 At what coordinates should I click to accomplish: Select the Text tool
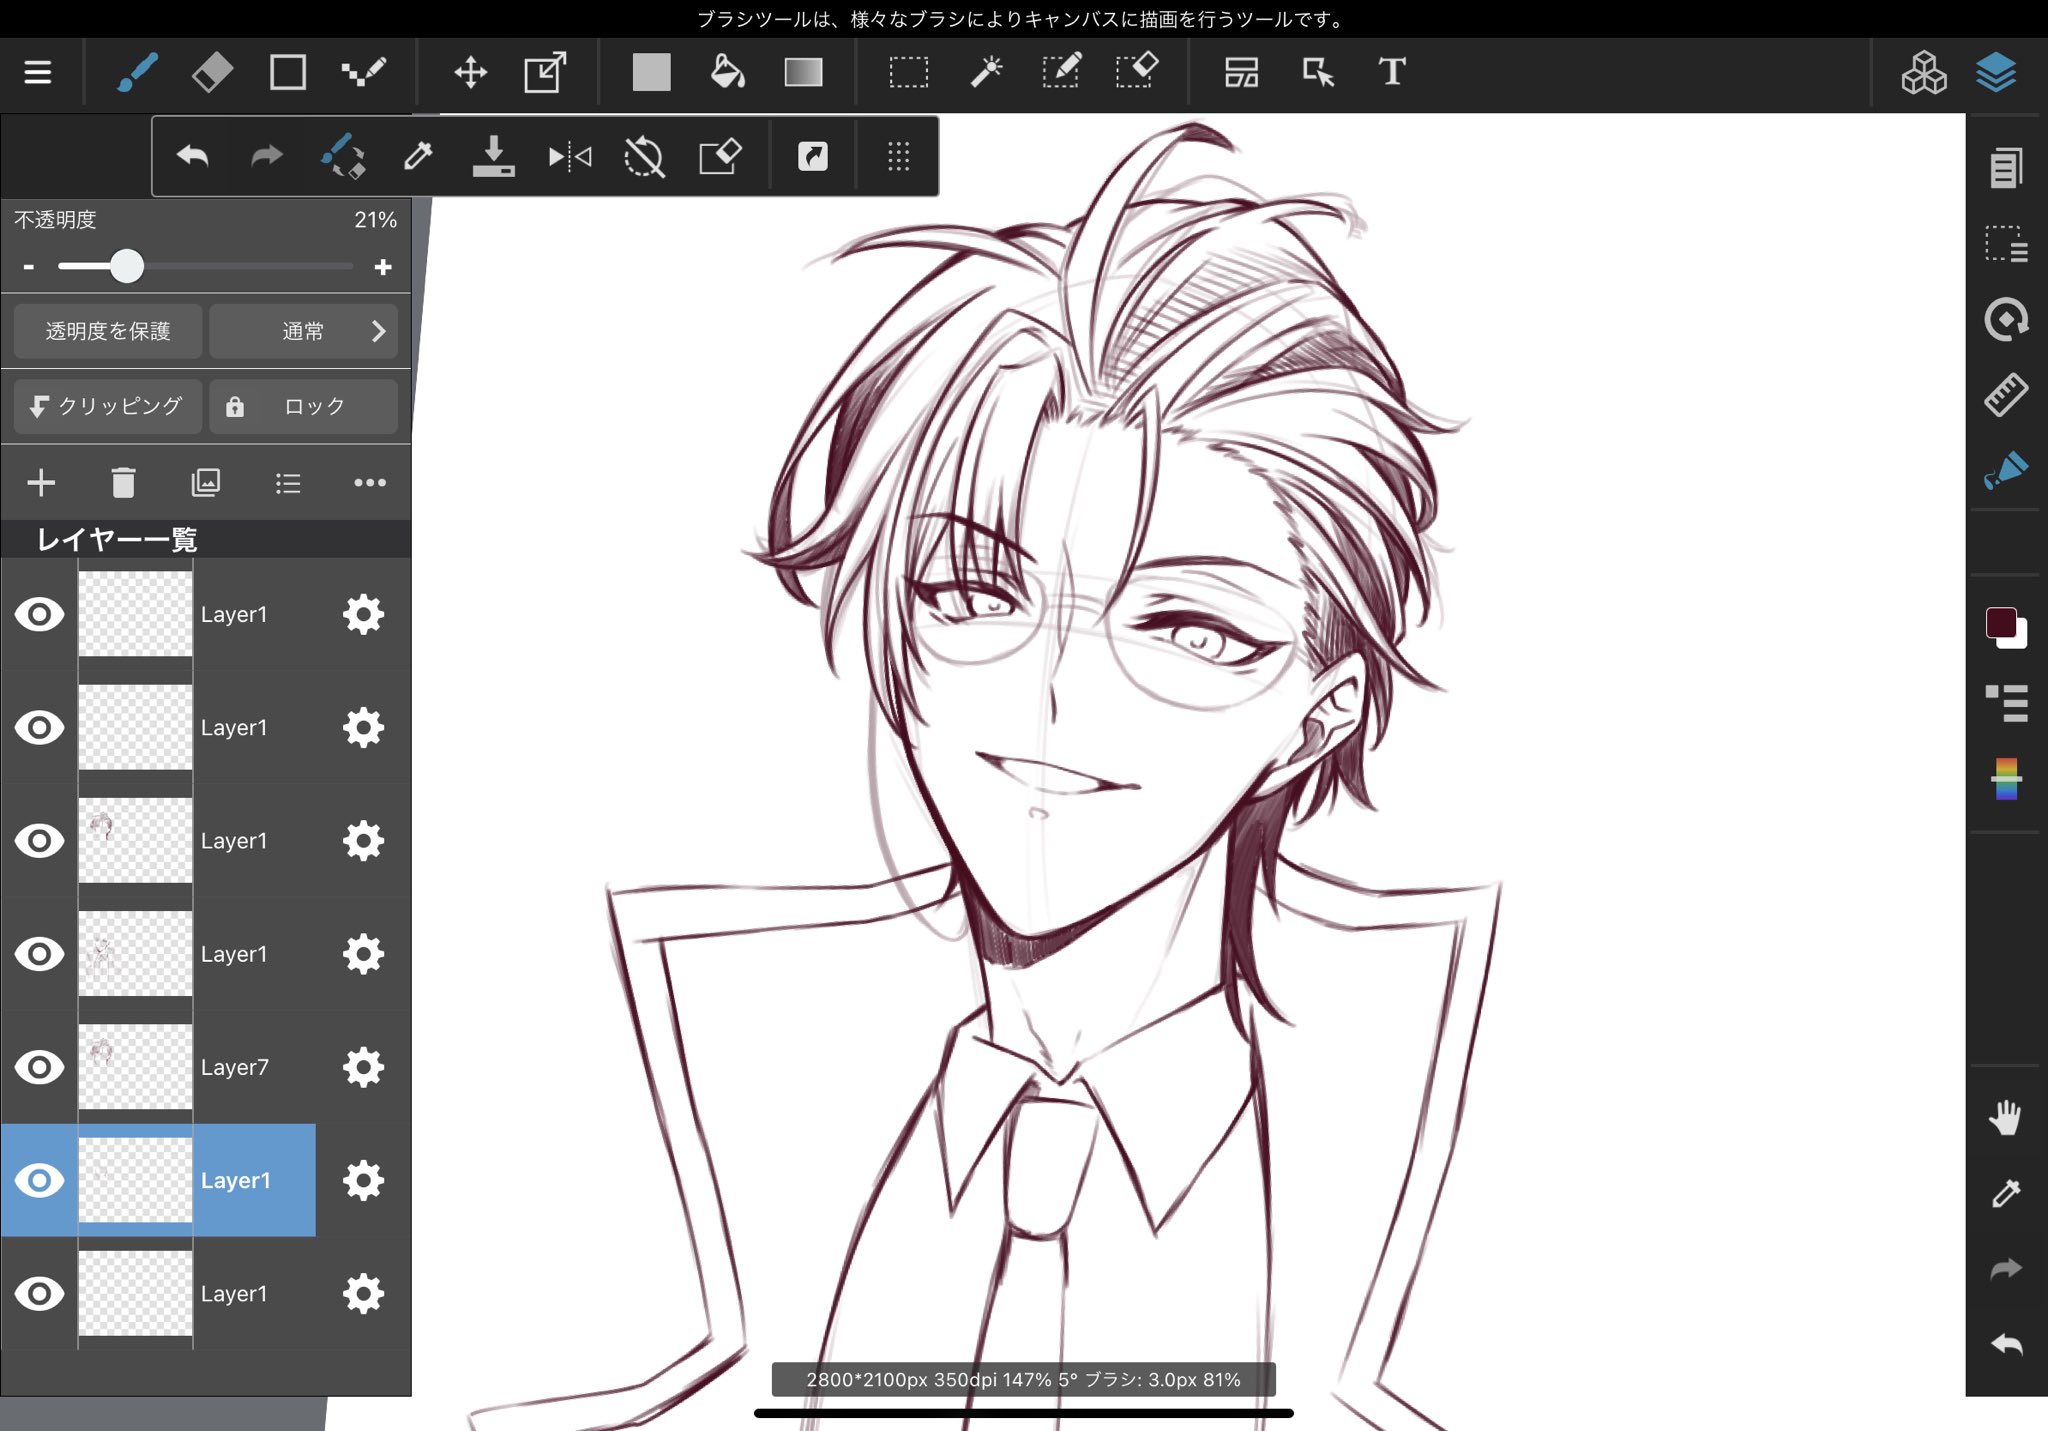point(1392,72)
